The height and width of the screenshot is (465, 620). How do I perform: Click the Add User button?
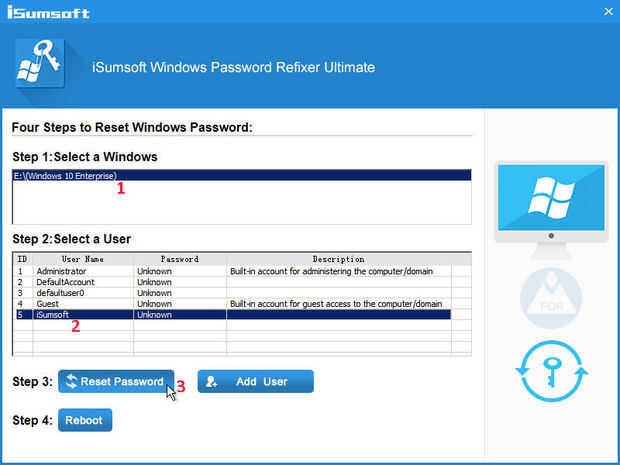[x=255, y=381]
